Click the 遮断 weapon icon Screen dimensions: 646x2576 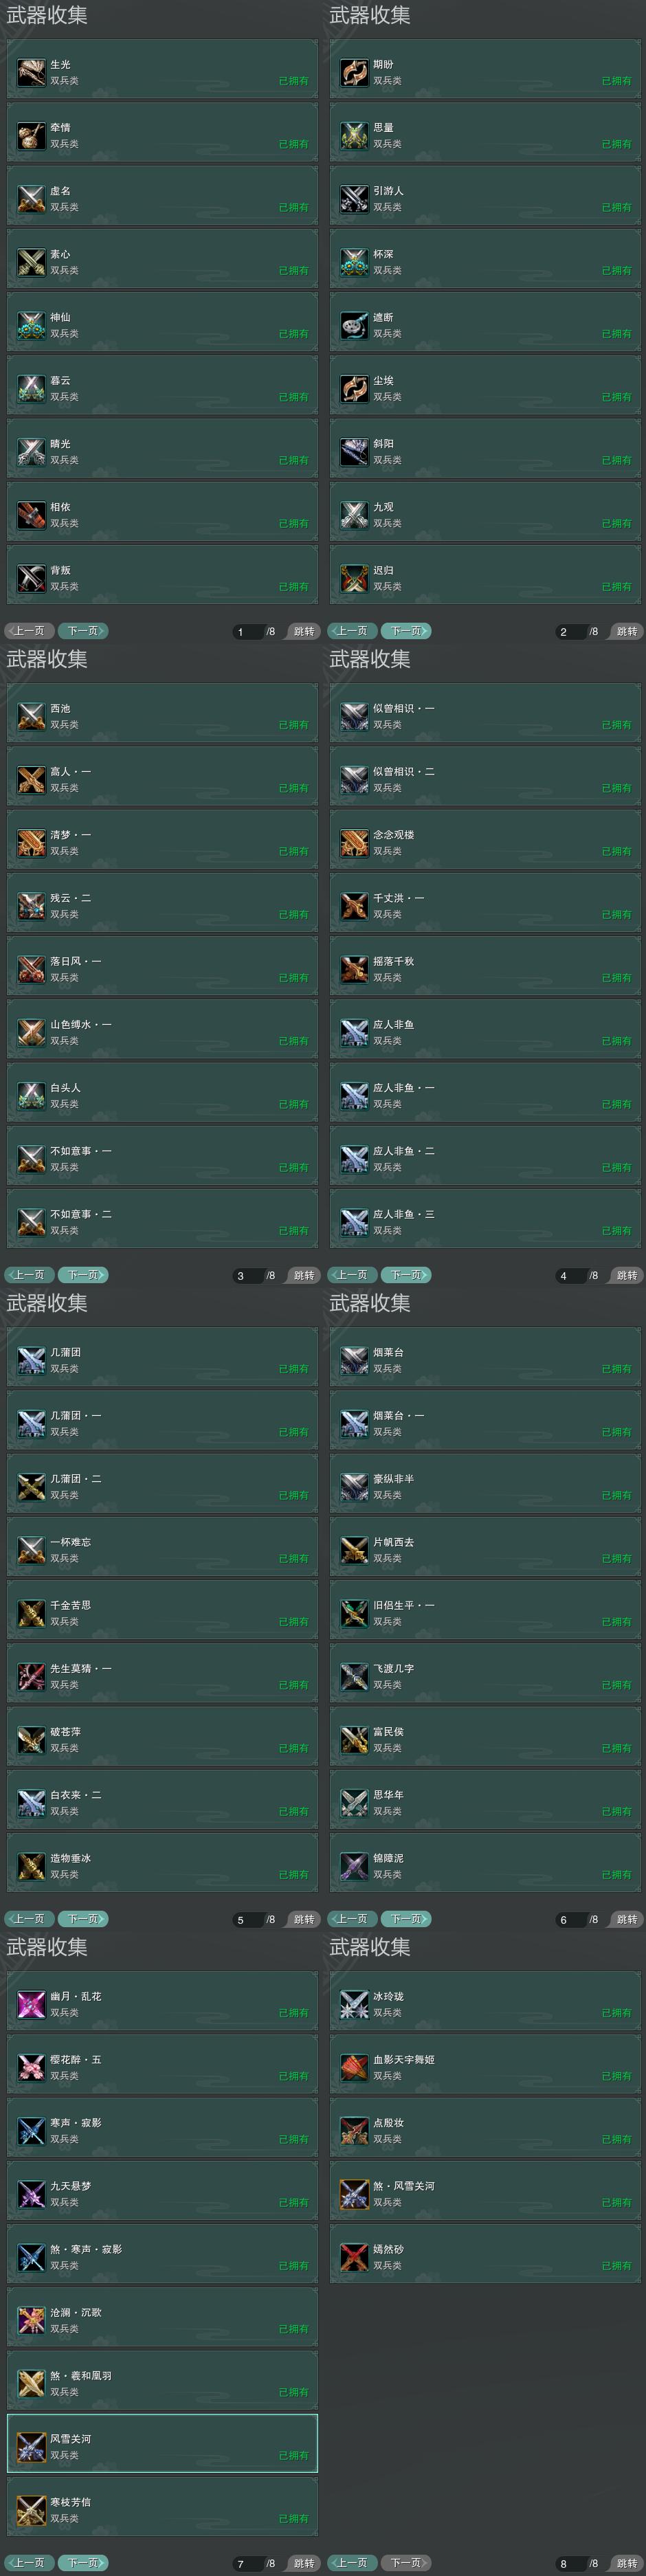354,325
